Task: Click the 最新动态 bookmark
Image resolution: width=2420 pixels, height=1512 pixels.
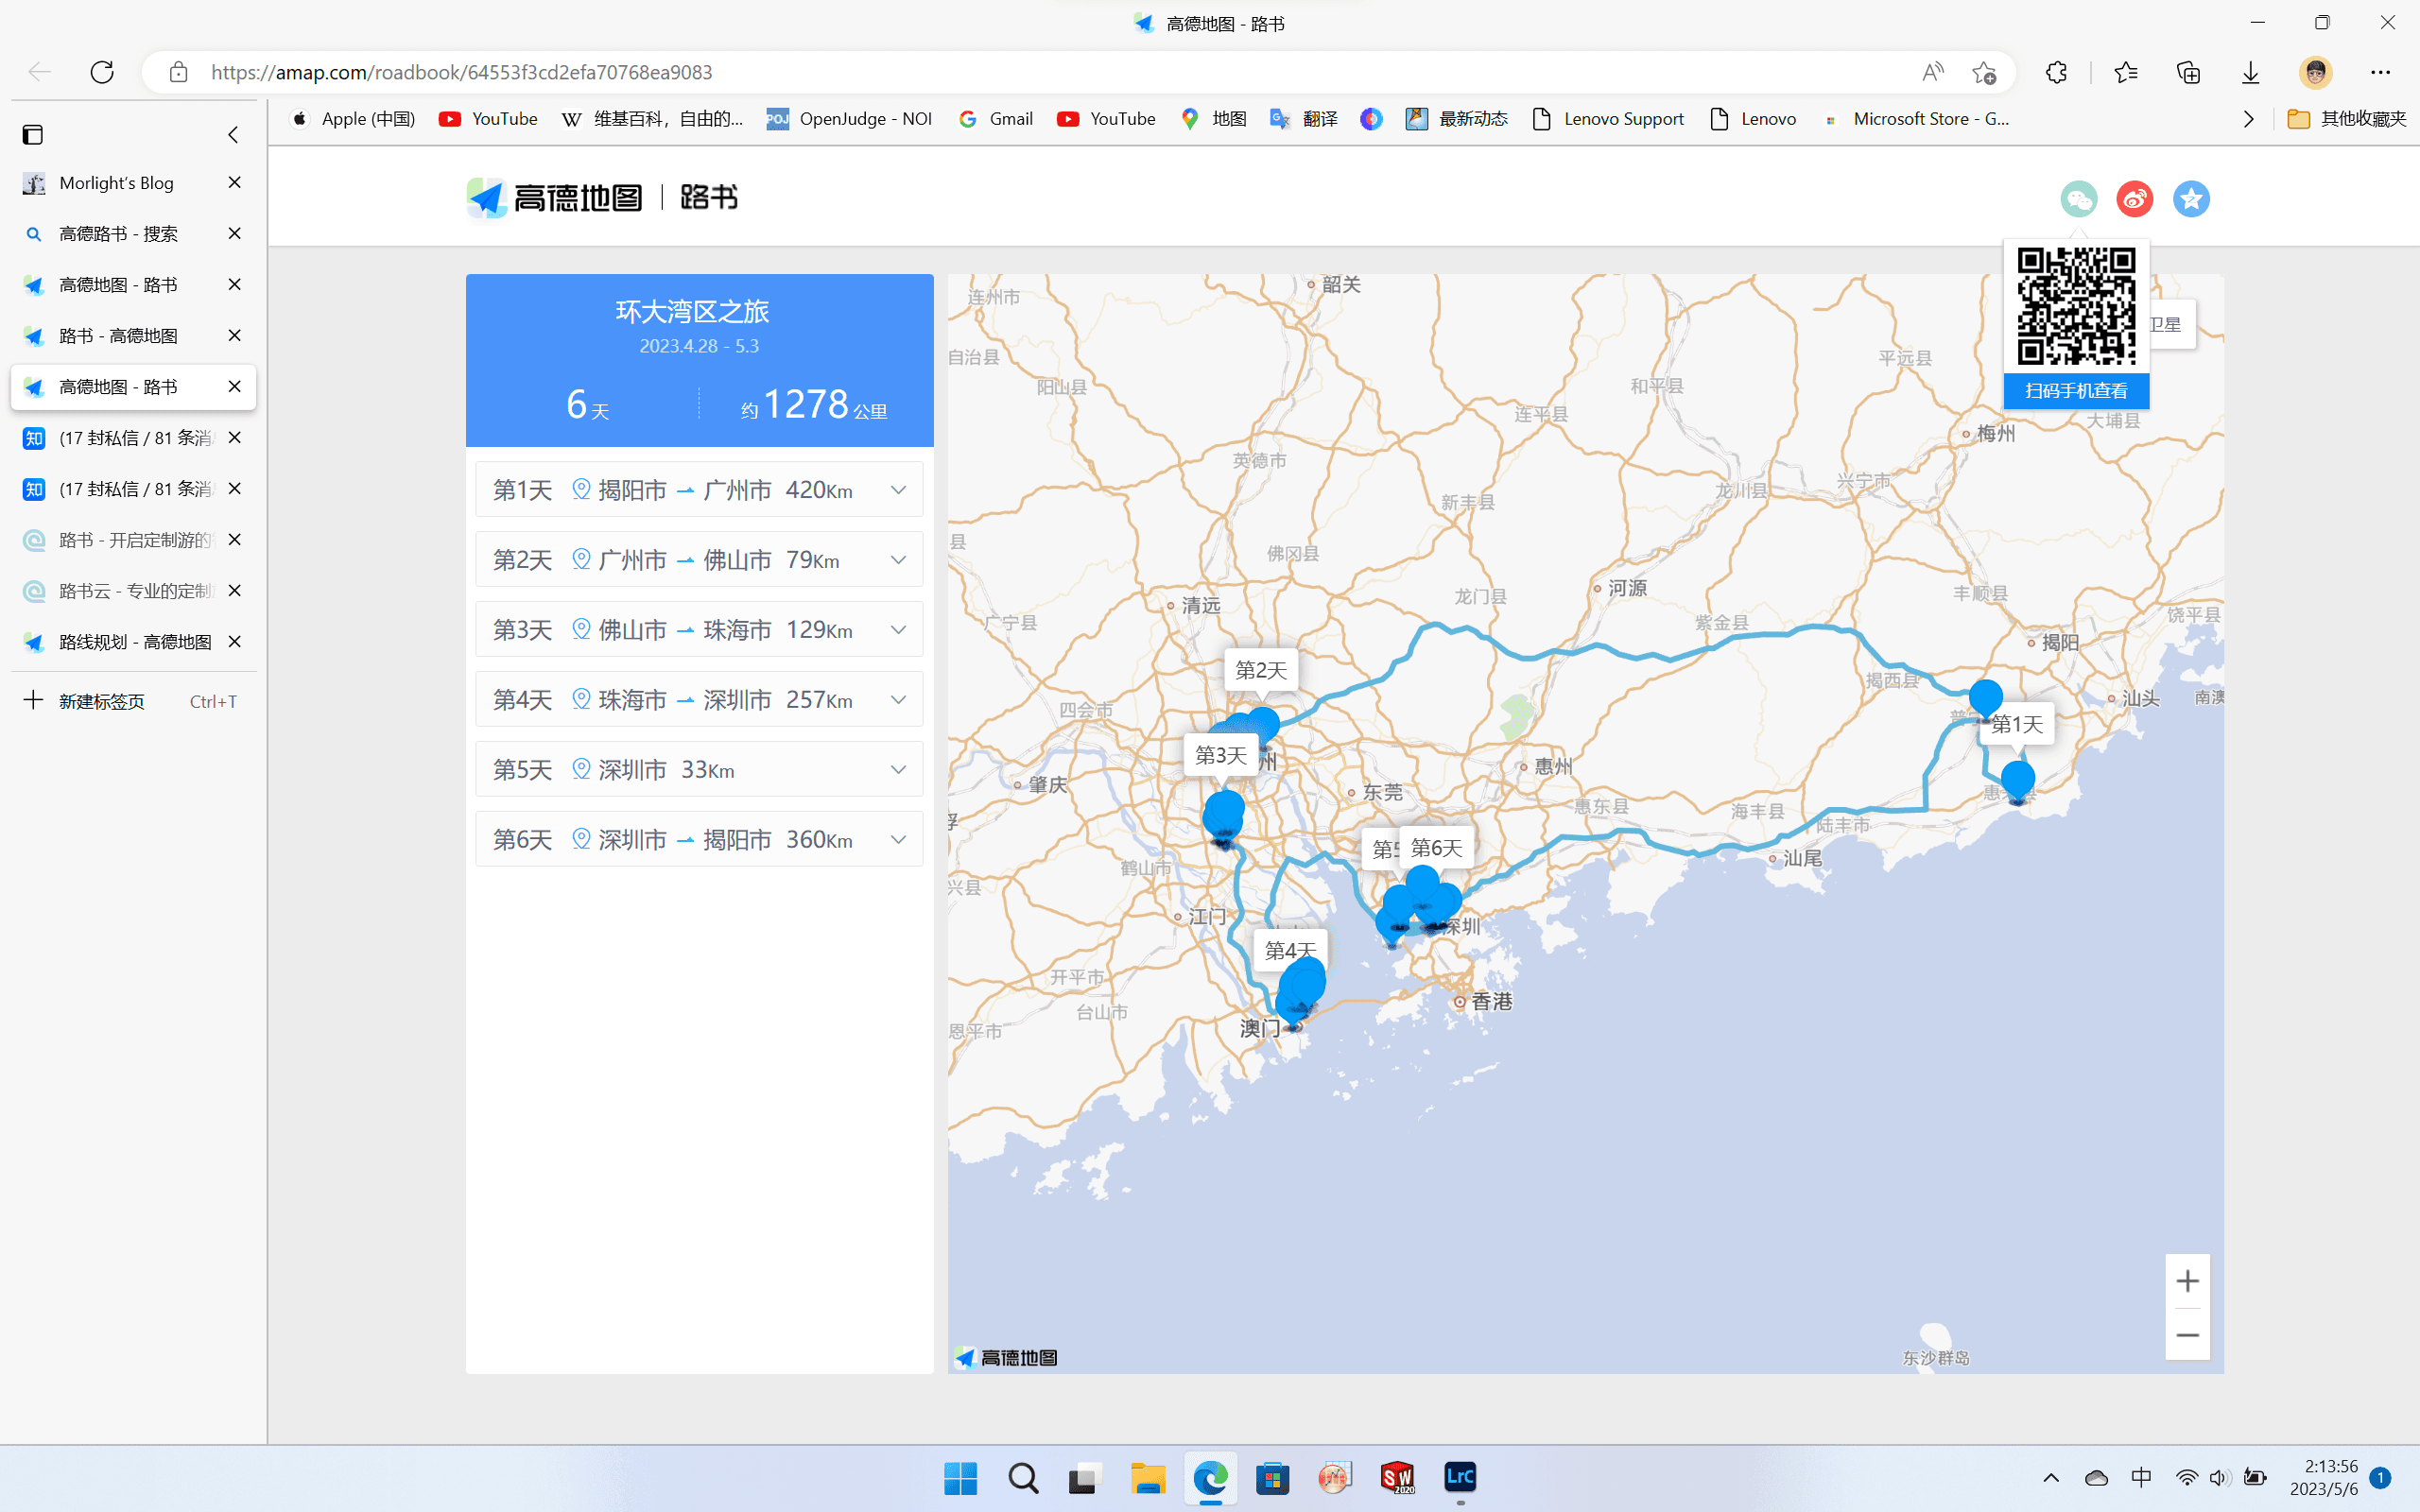Action: tap(1456, 119)
